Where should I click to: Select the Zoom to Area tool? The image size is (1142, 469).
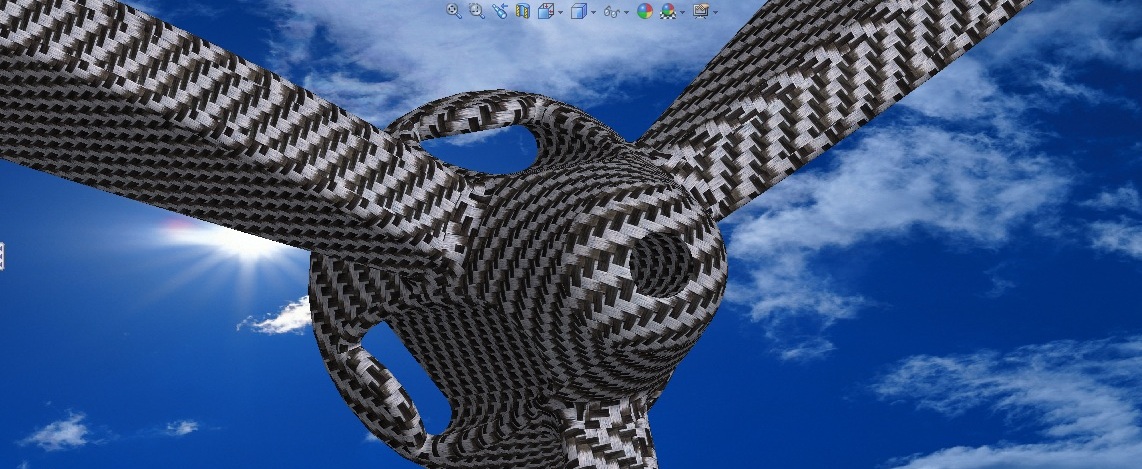pyautogui.click(x=477, y=11)
